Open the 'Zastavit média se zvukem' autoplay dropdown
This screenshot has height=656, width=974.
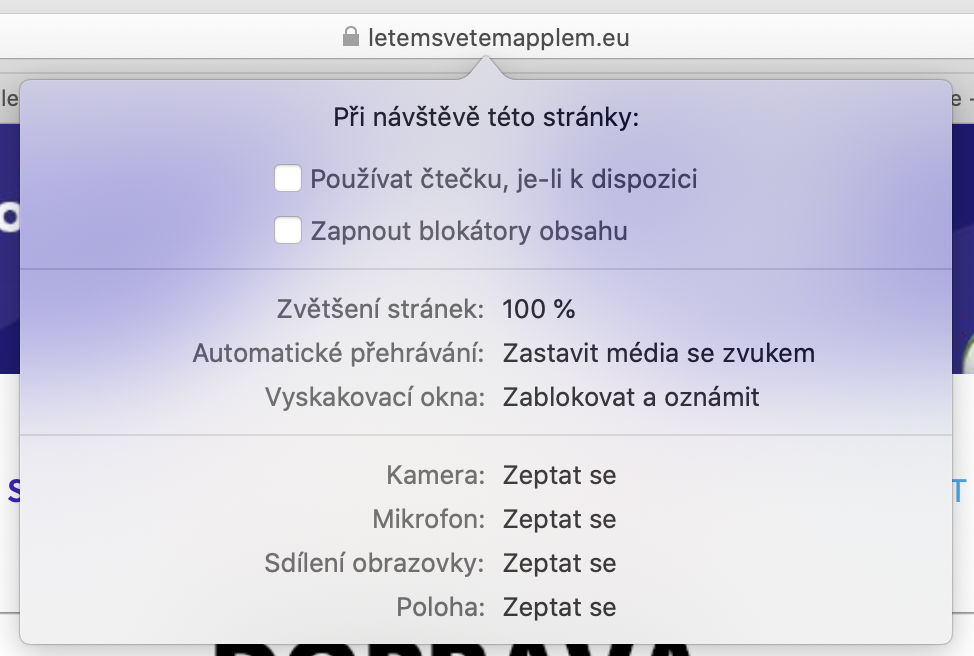click(x=658, y=353)
